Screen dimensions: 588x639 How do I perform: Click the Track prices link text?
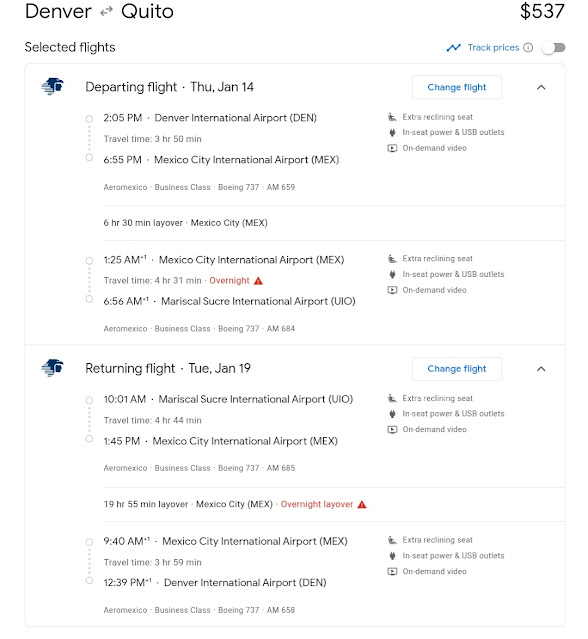click(x=493, y=48)
